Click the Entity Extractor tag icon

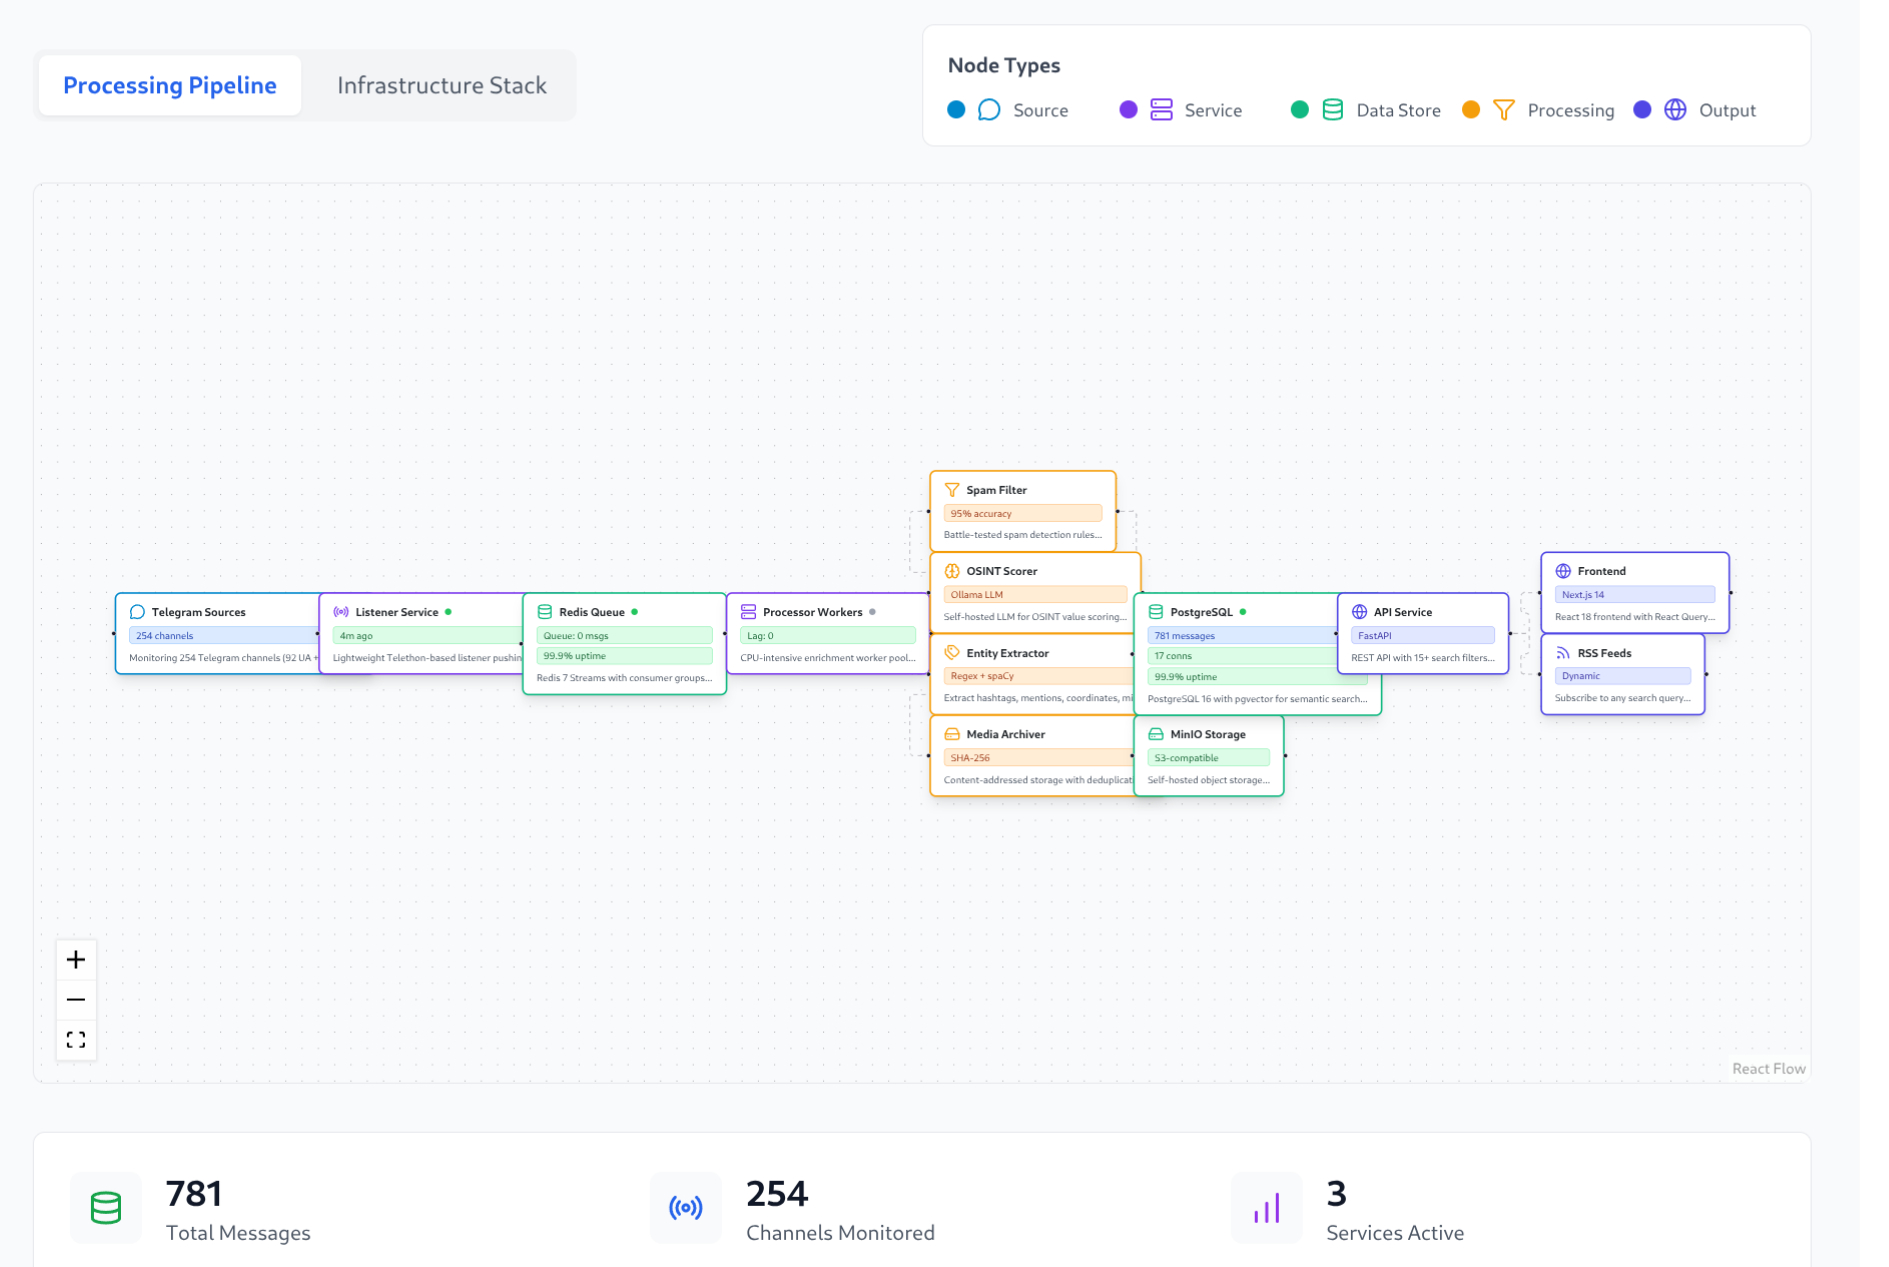[x=952, y=653]
